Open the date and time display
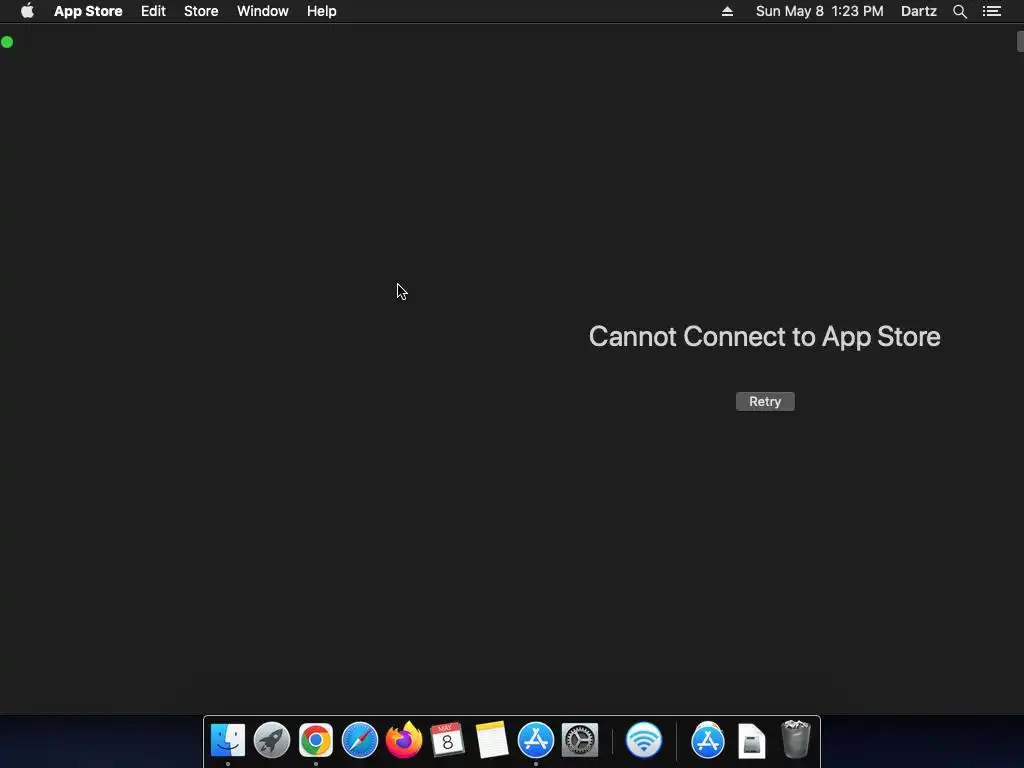 tap(820, 11)
